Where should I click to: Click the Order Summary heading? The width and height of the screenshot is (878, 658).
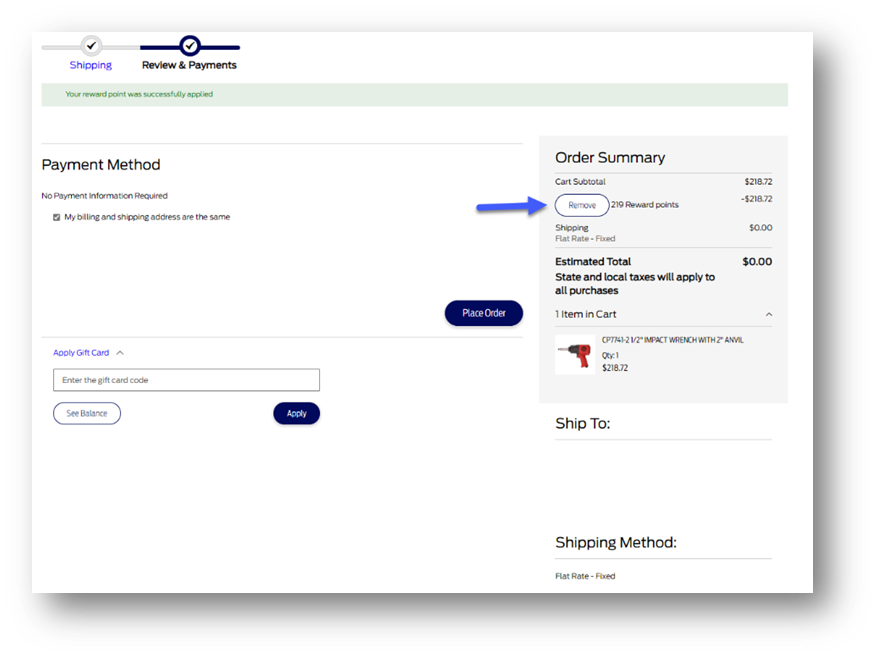(610, 157)
